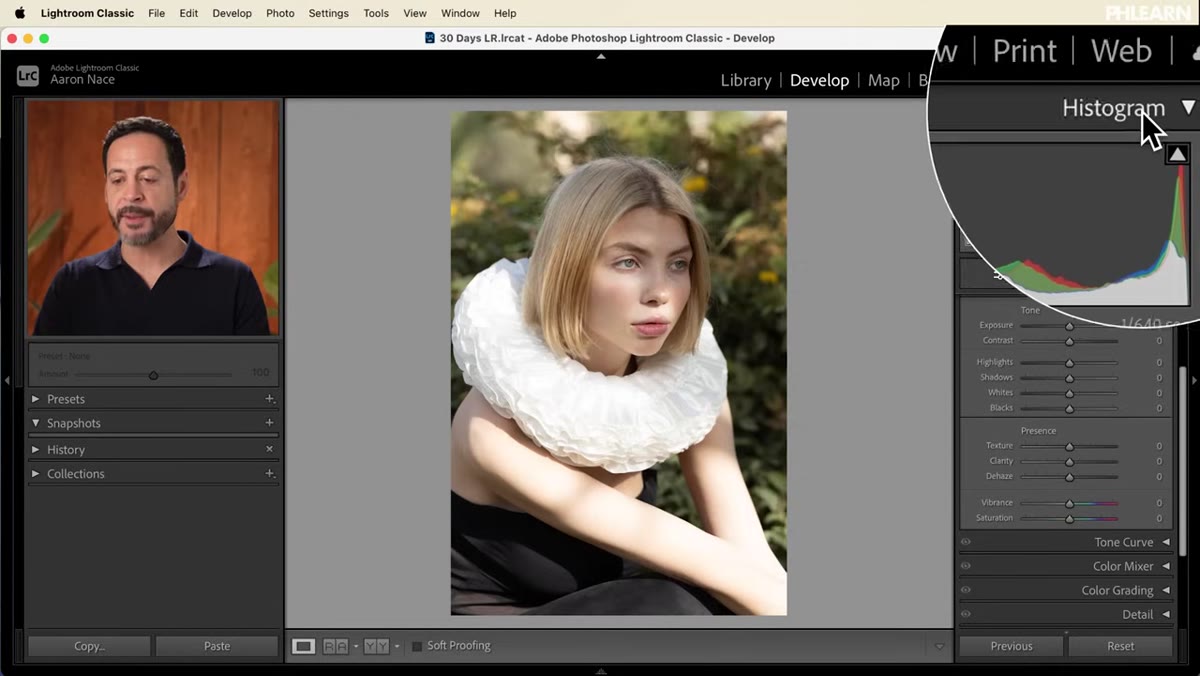Collapse the Snapshots panel

point(36,423)
